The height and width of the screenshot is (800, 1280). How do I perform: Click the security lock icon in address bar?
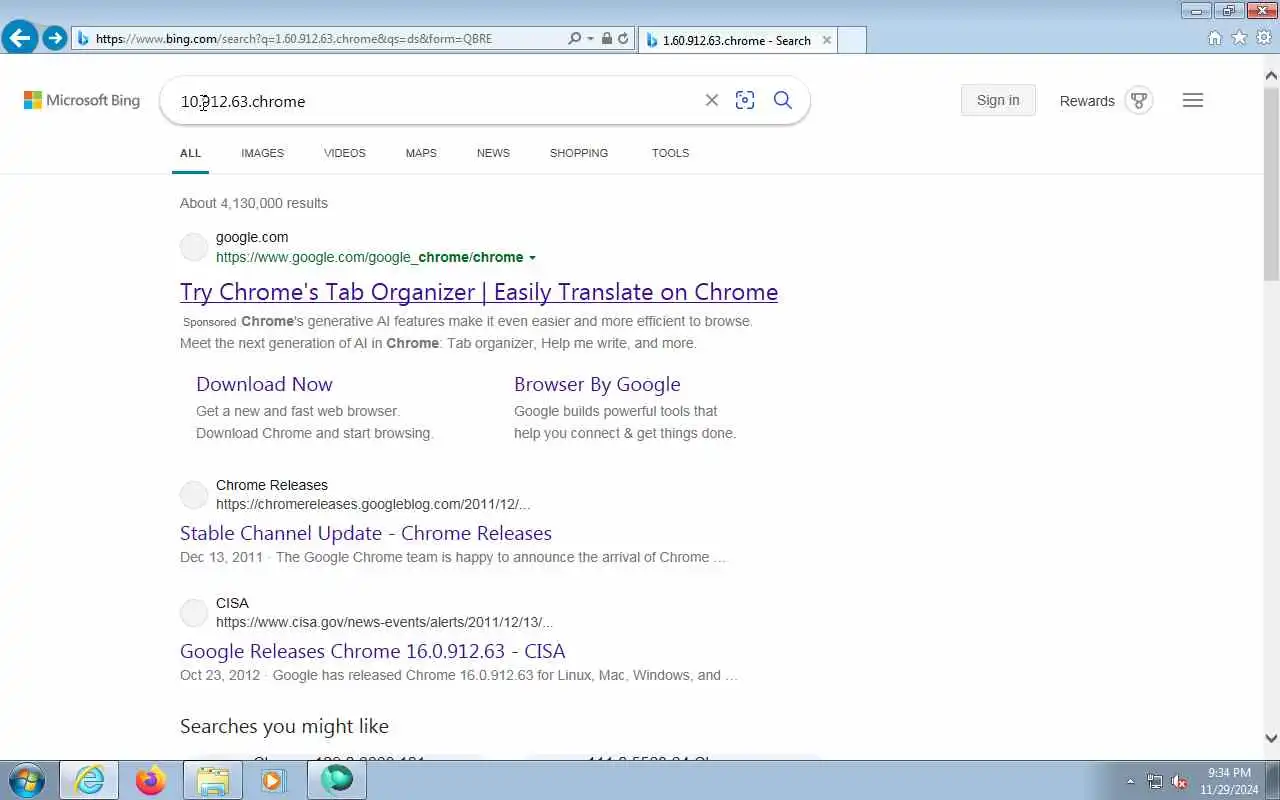pos(607,39)
